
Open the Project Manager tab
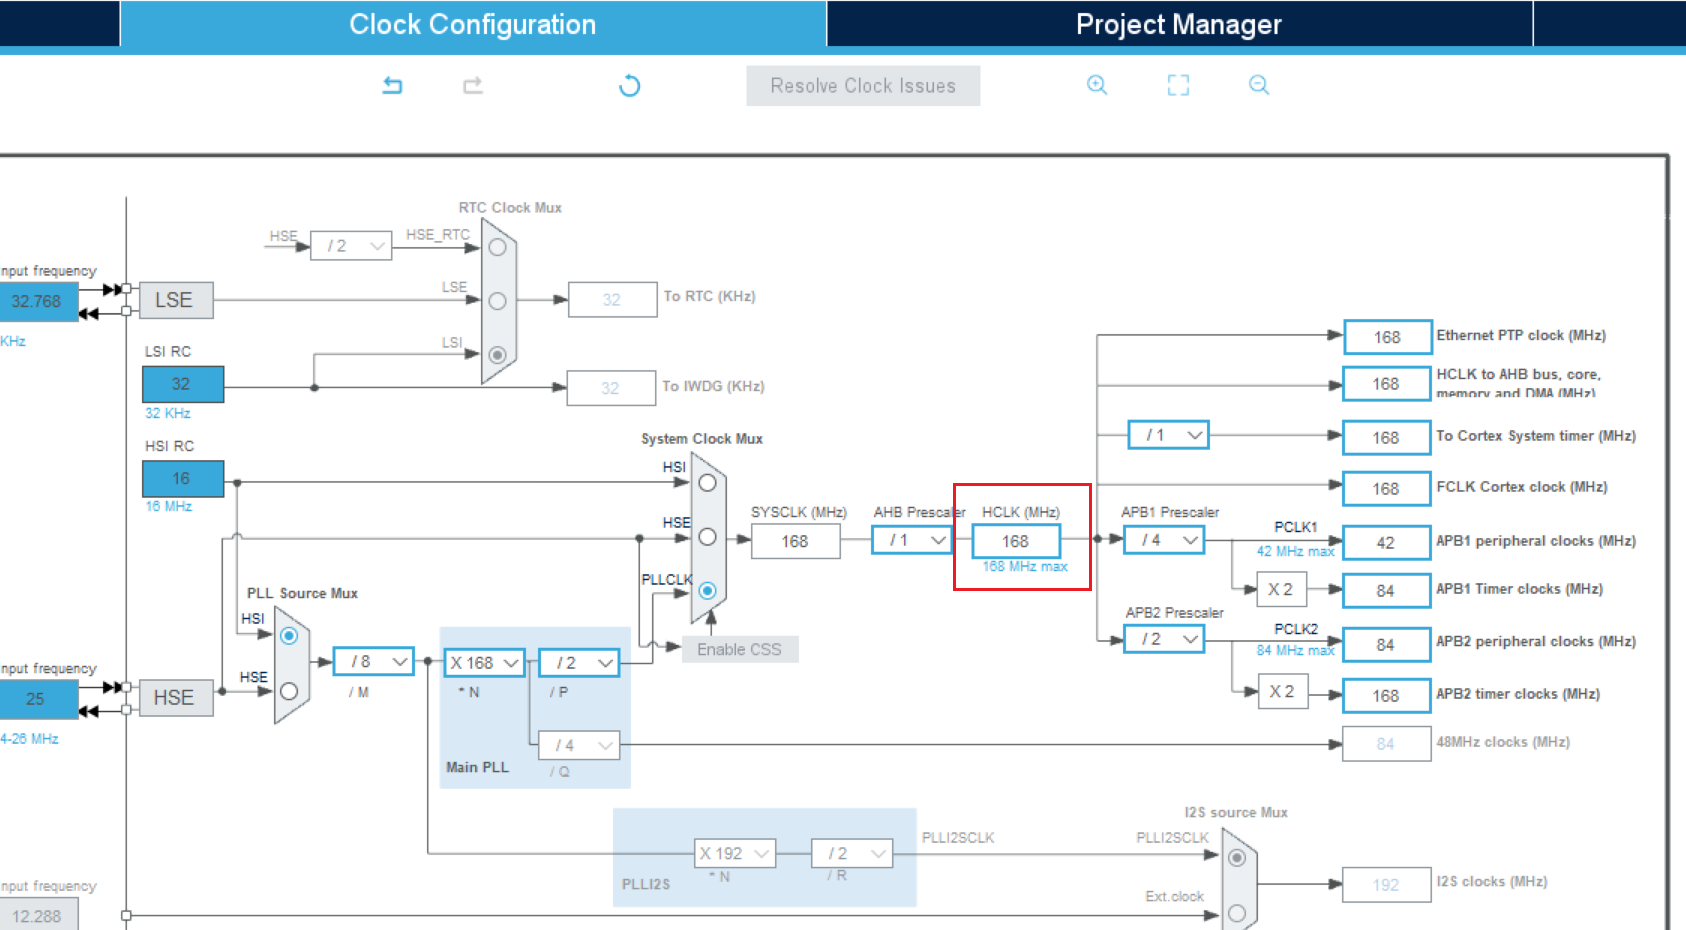click(x=1179, y=24)
